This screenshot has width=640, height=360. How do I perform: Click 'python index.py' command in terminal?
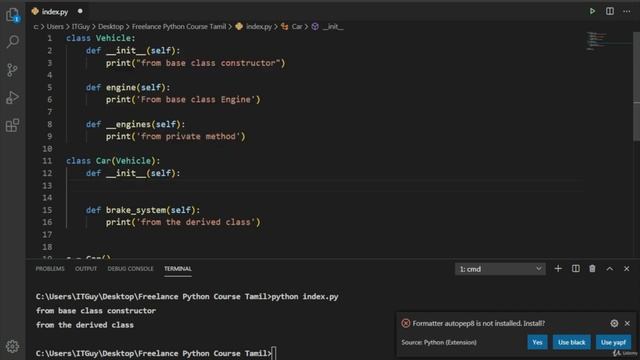click(305, 297)
